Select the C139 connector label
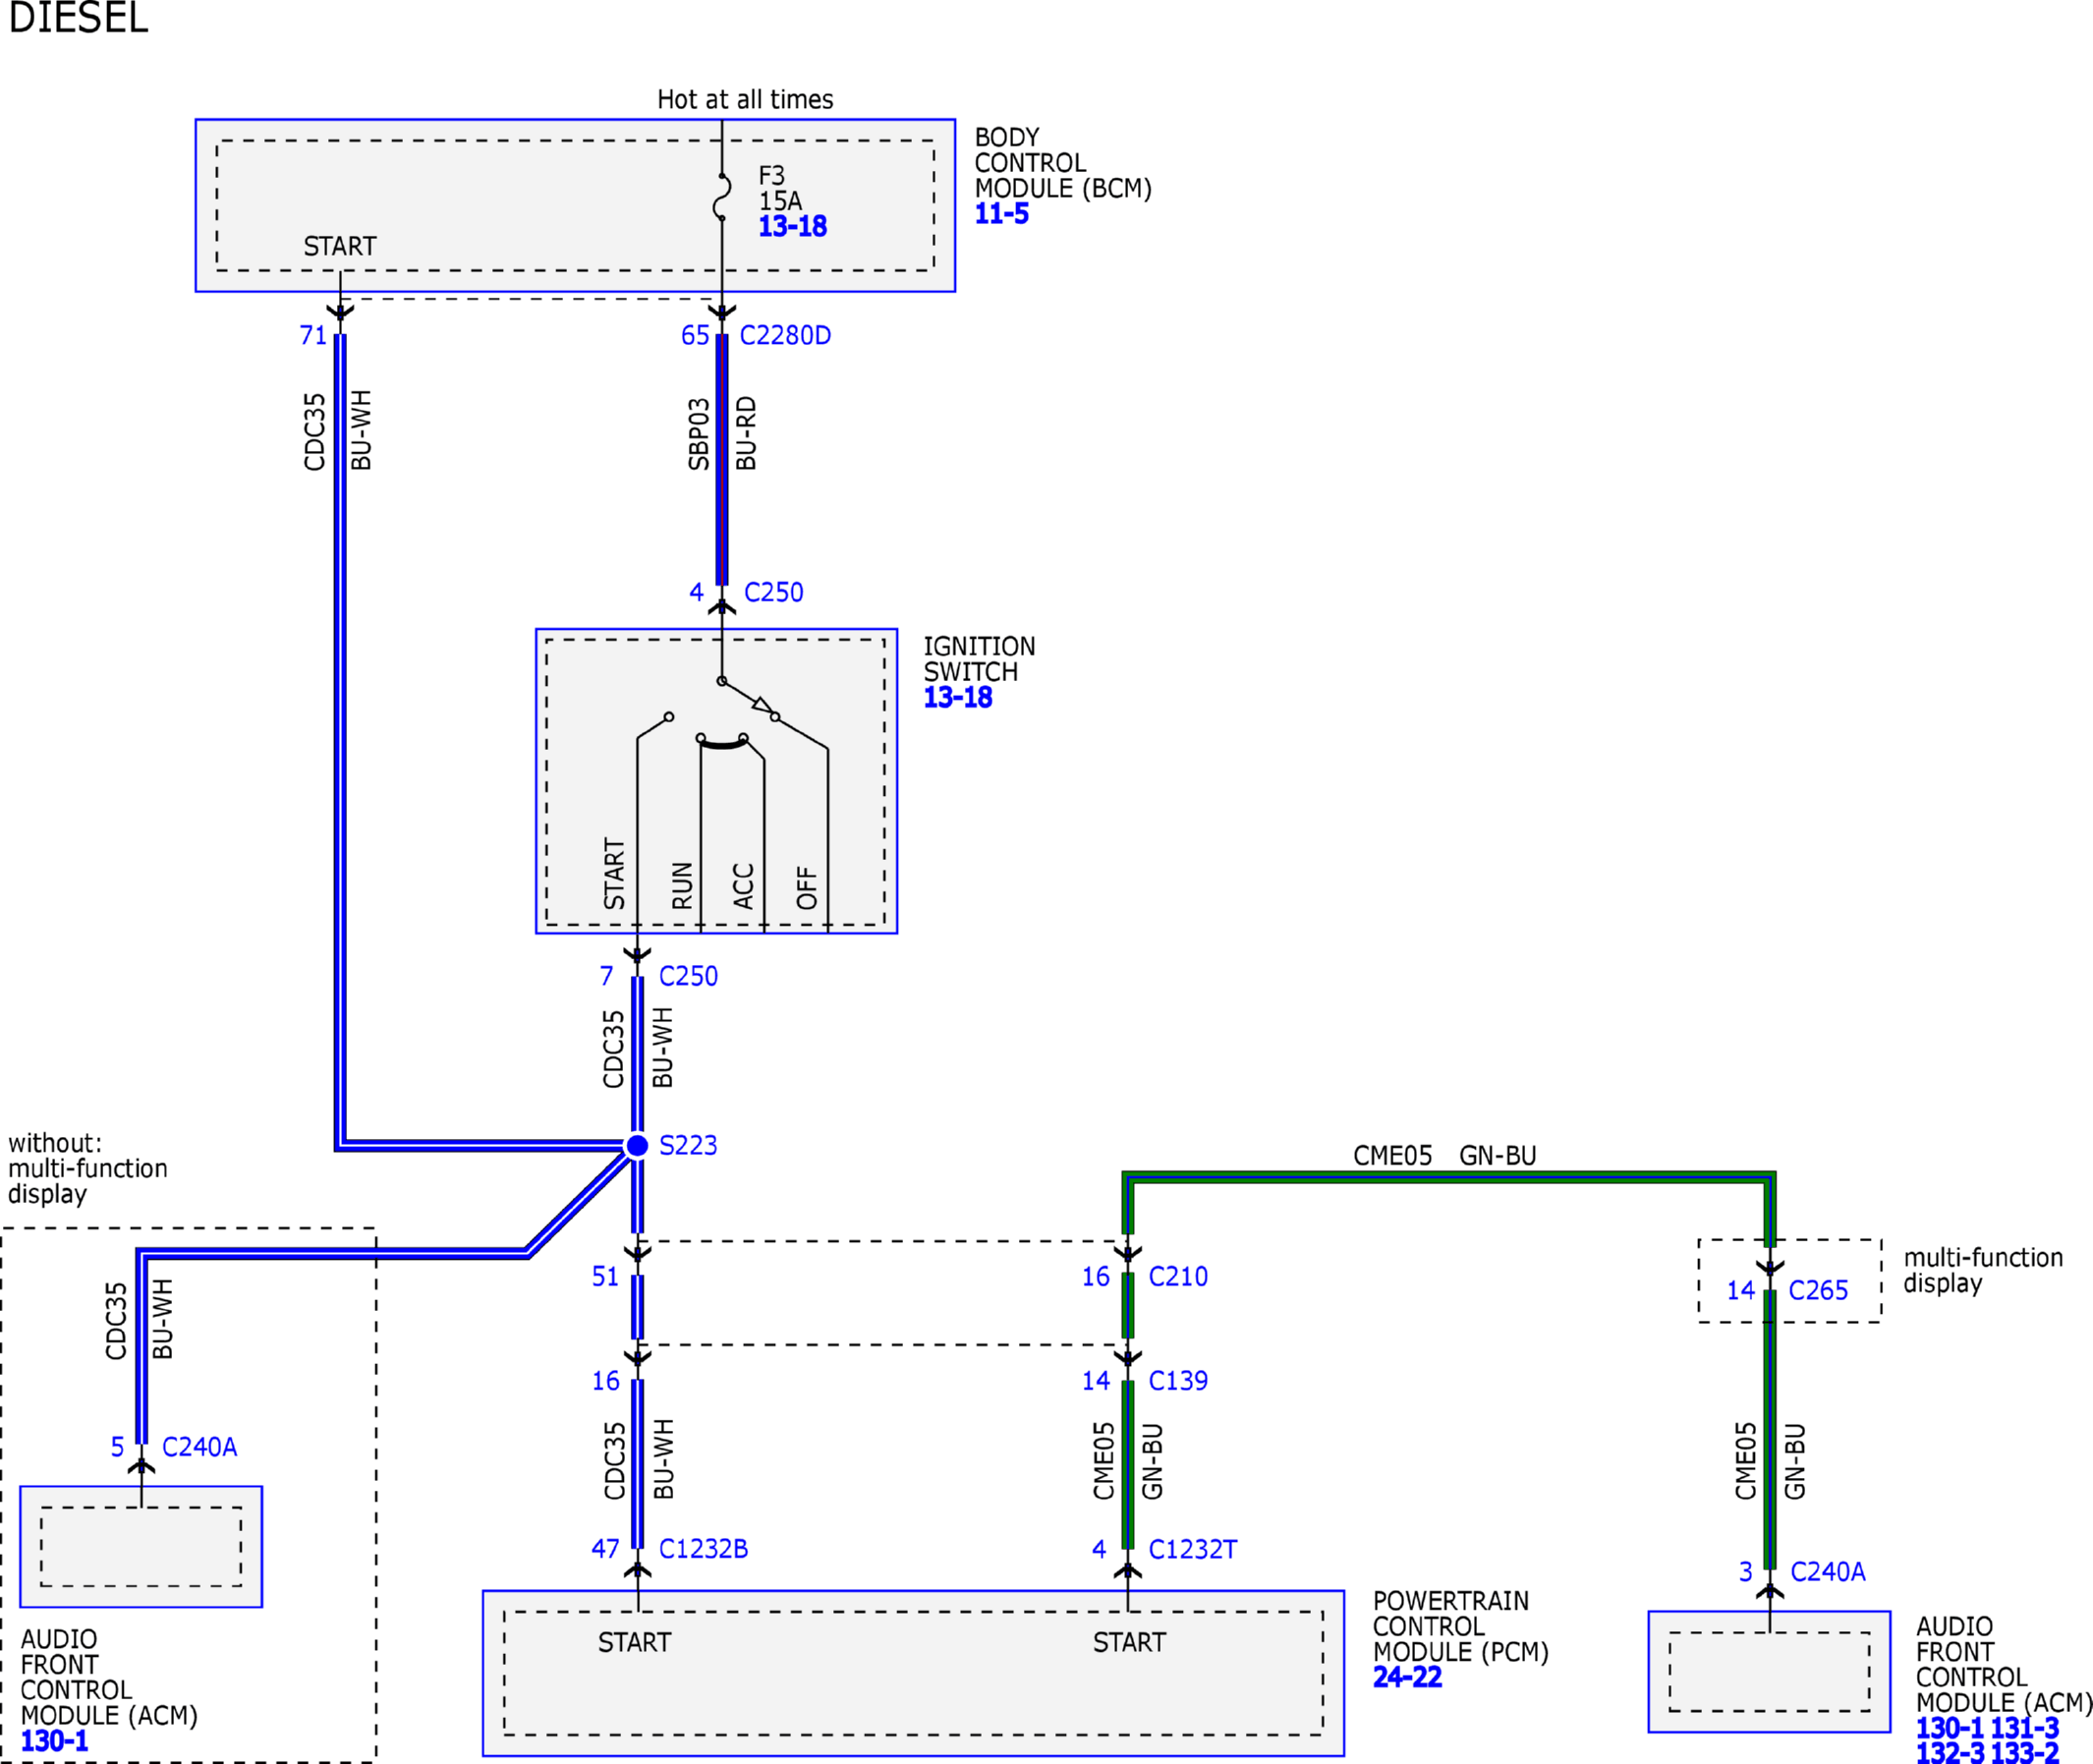 (1178, 1381)
